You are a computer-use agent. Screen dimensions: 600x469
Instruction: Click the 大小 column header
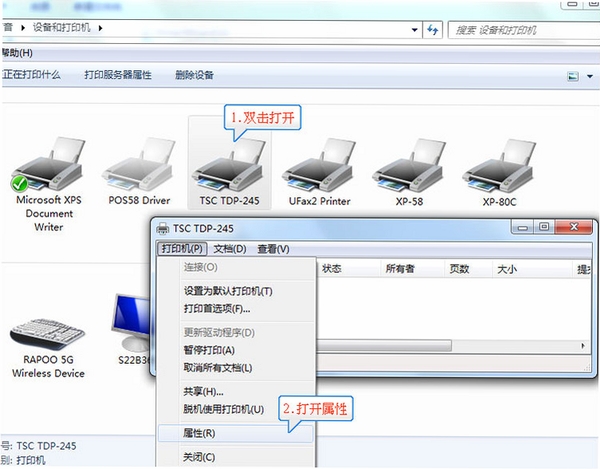(x=532, y=269)
